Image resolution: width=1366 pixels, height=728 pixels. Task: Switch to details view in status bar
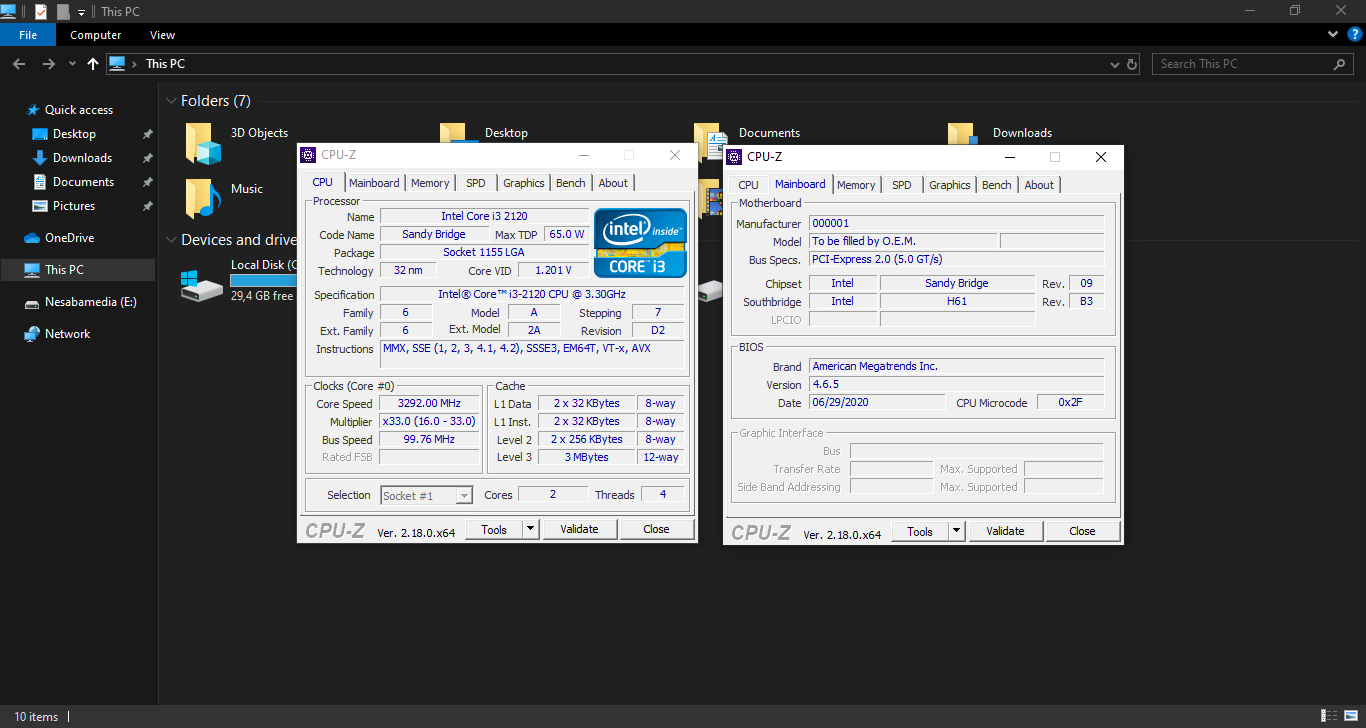(1329, 716)
